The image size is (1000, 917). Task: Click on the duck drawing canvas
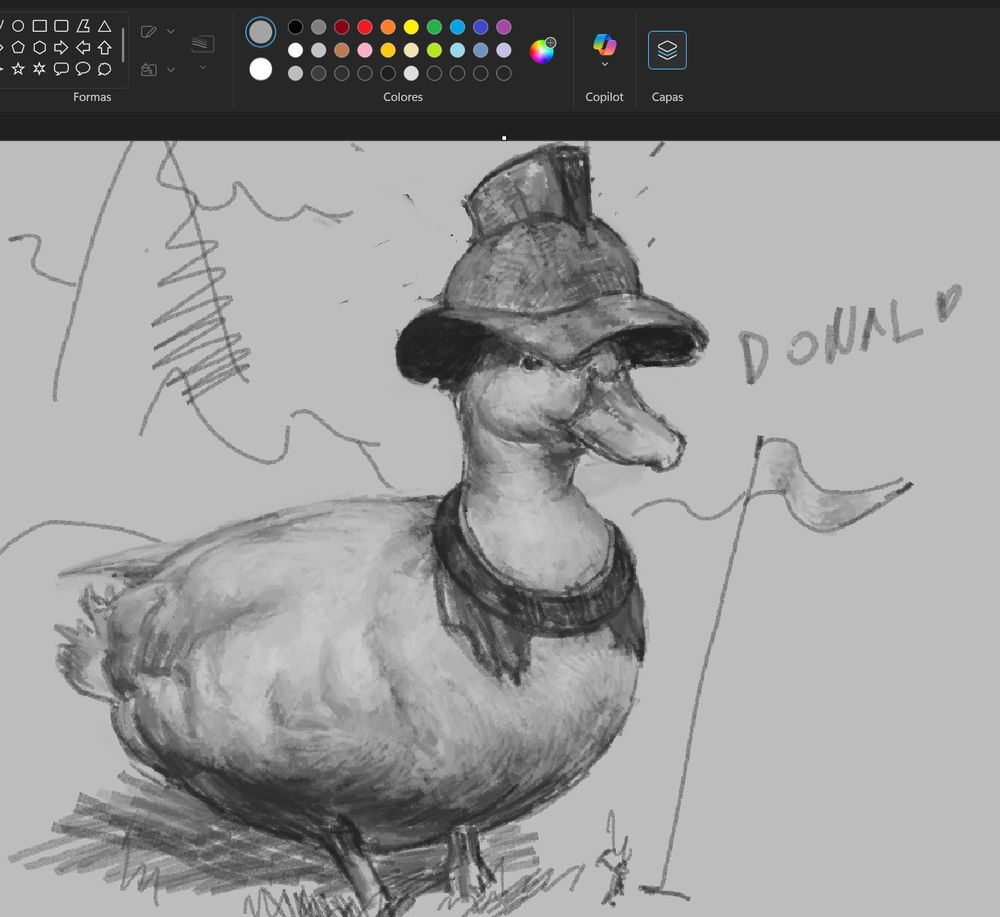[500, 529]
